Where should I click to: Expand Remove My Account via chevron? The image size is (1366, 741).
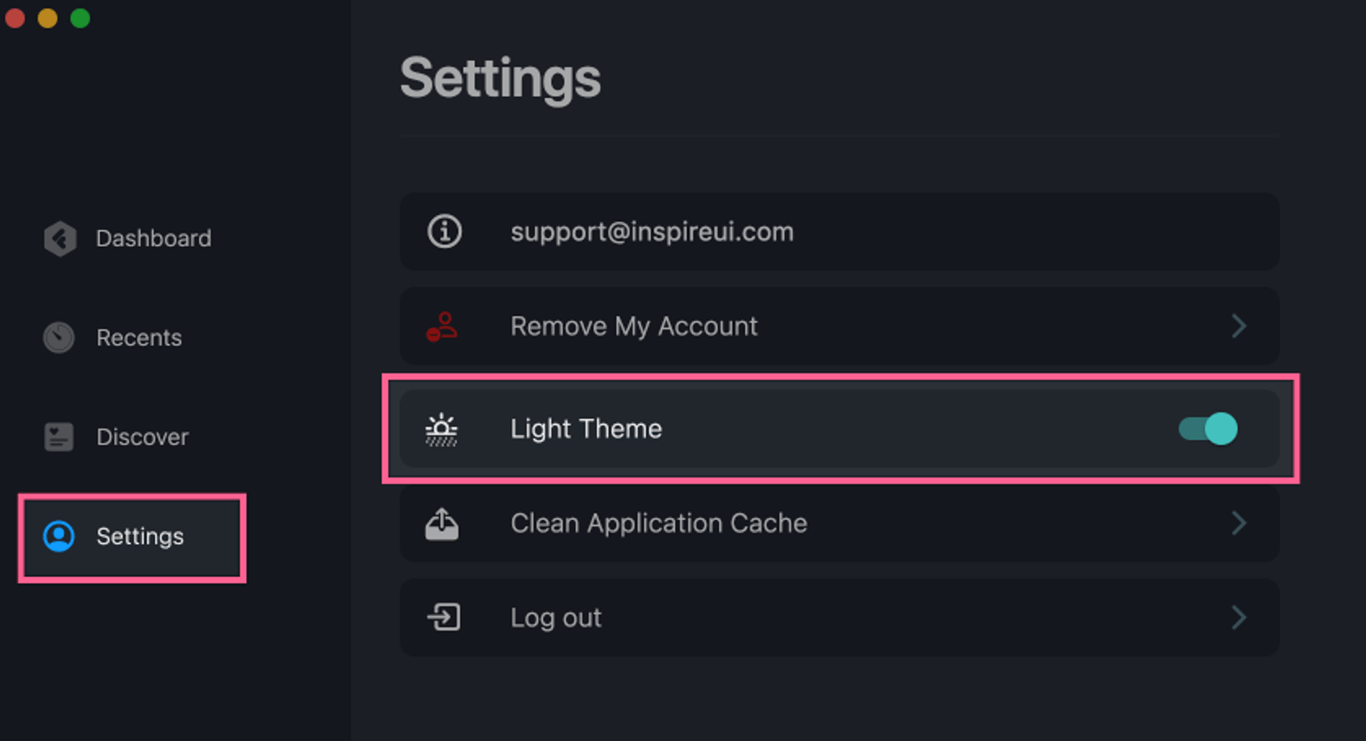pos(1239,326)
